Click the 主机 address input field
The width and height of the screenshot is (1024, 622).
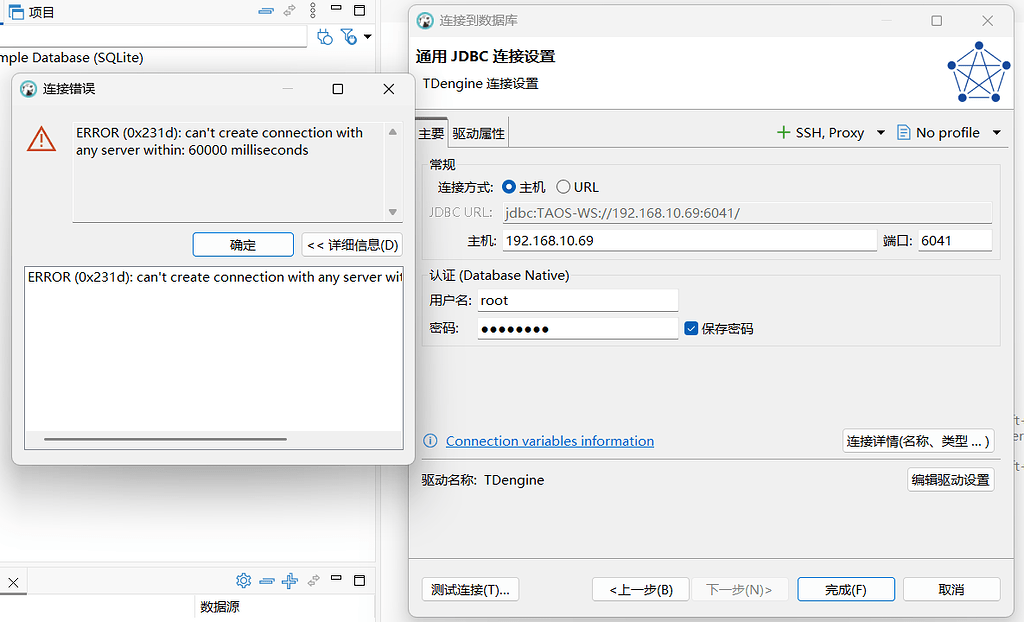click(x=690, y=240)
